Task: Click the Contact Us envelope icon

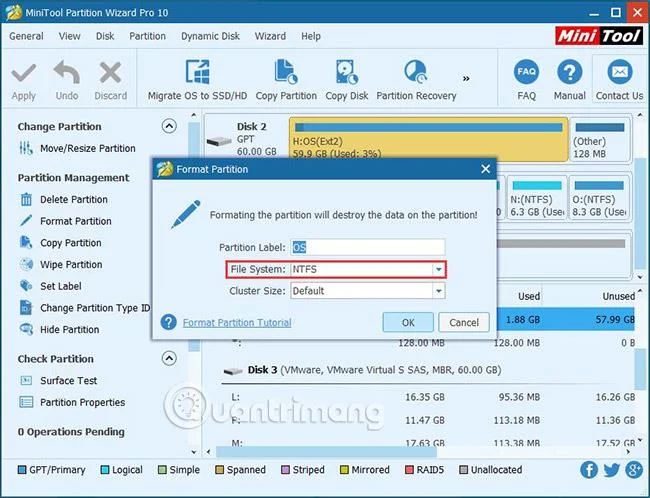Action: (x=620, y=72)
